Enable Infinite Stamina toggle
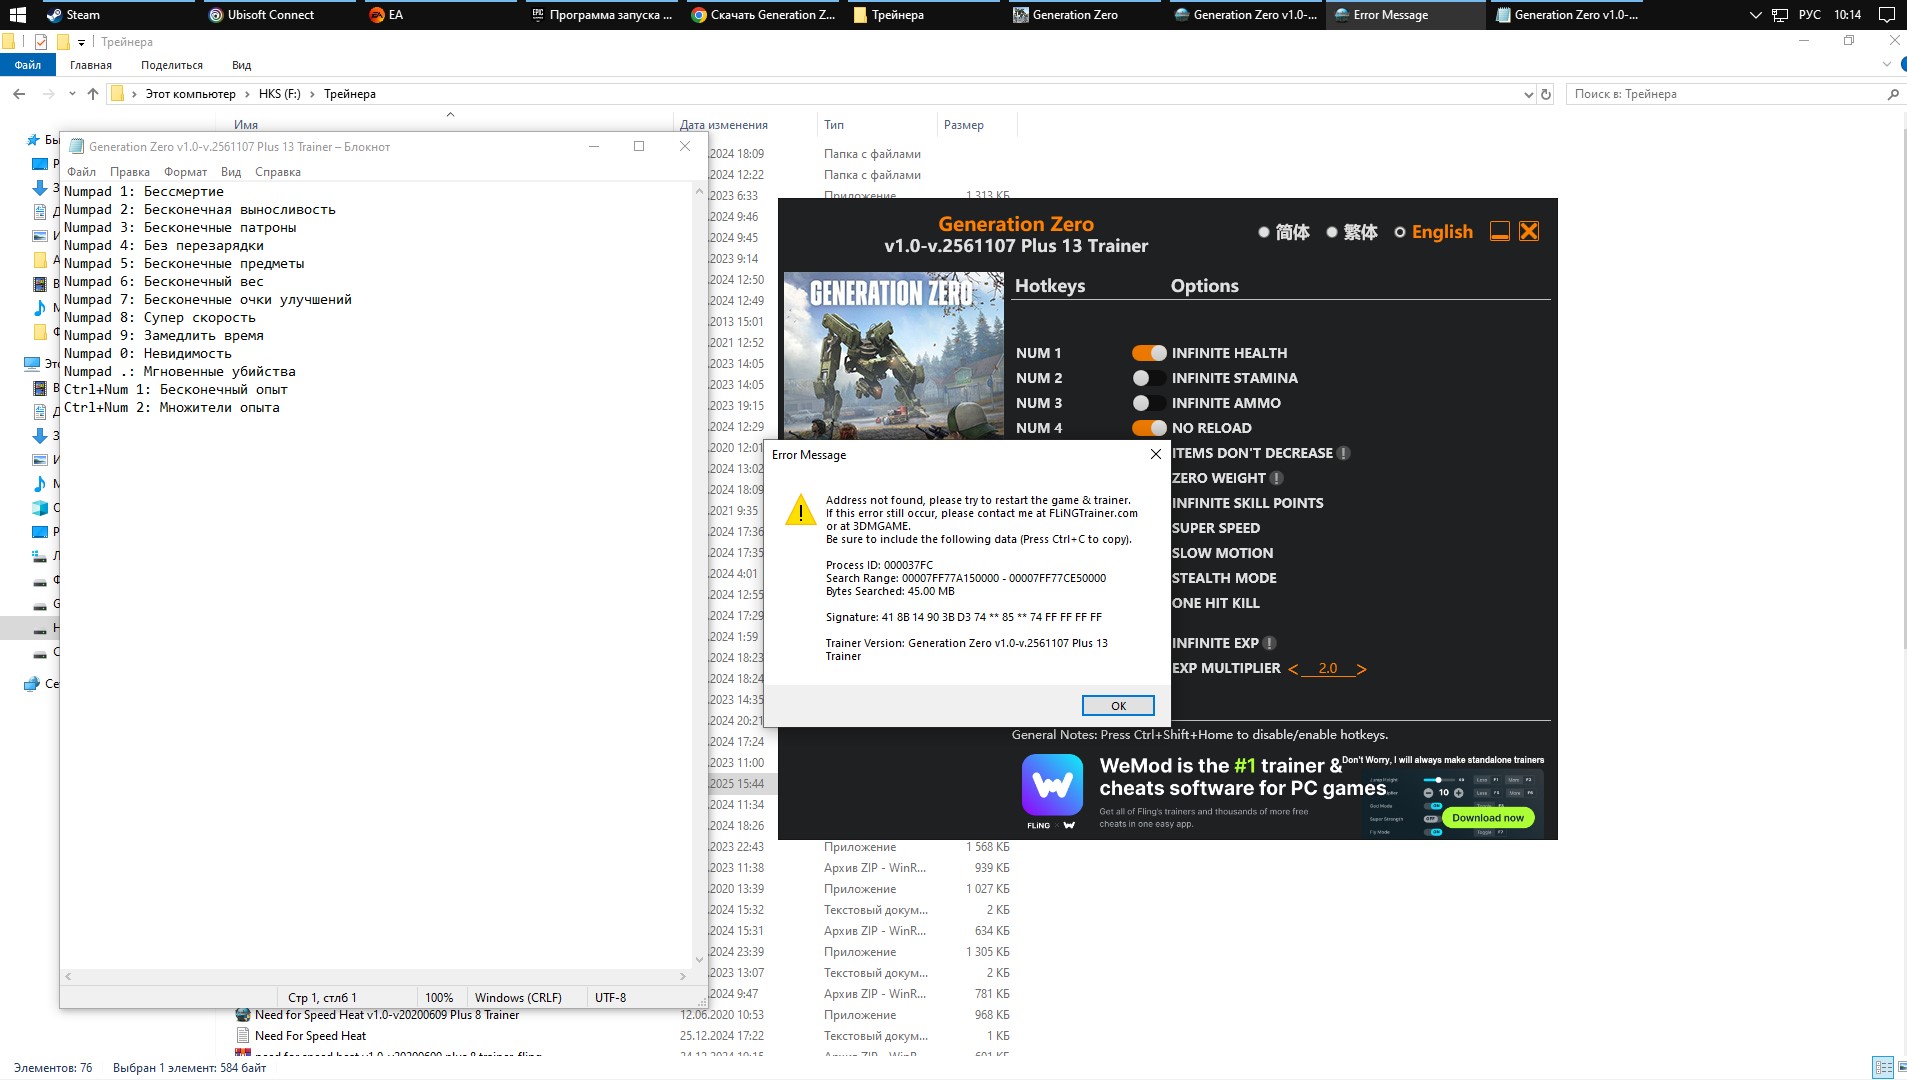This screenshot has width=1907, height=1080. (x=1148, y=378)
